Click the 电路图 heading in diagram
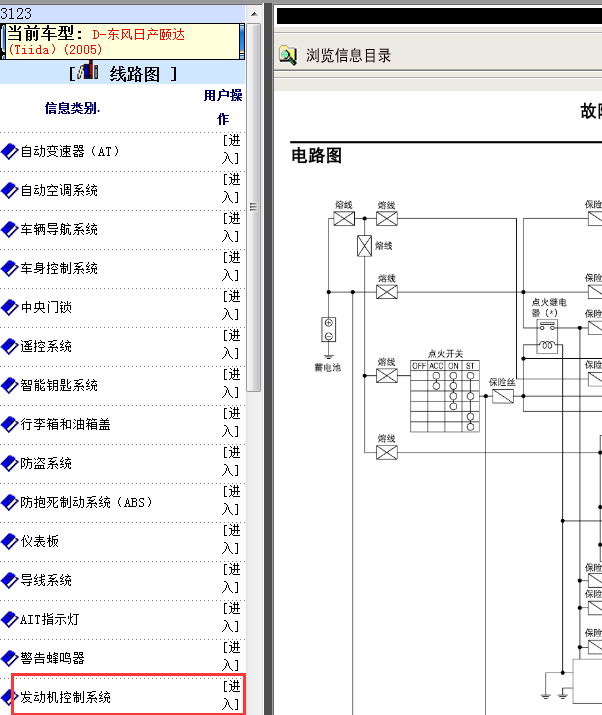 point(317,155)
